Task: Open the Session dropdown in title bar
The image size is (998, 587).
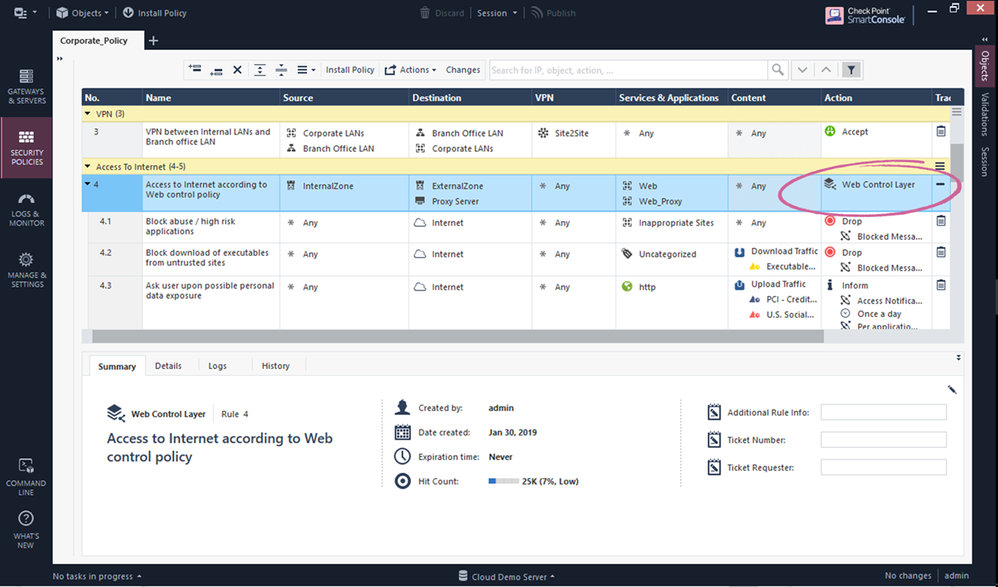Action: (x=497, y=13)
